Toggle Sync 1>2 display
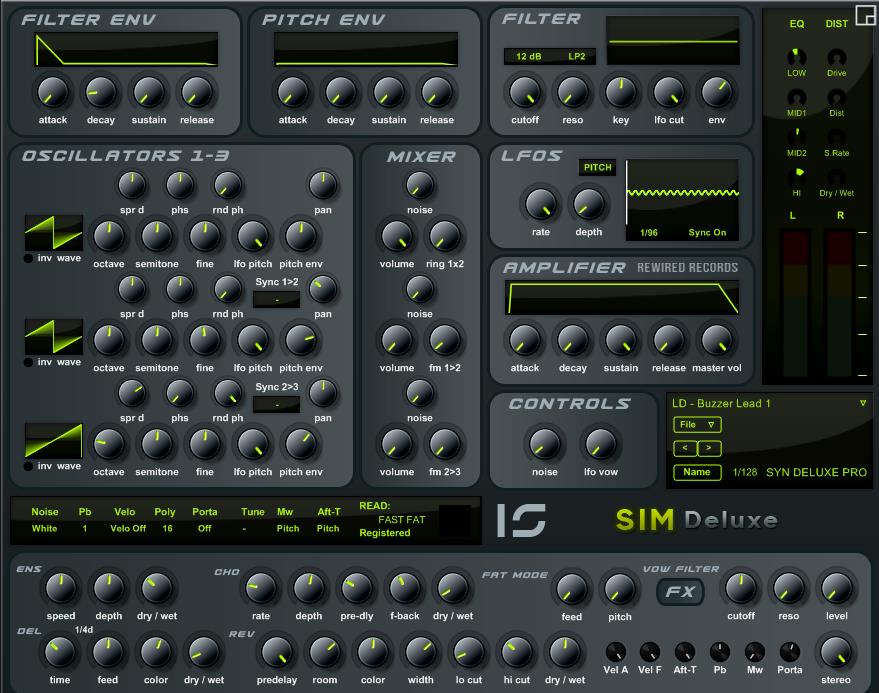This screenshot has width=879, height=693. (276, 299)
